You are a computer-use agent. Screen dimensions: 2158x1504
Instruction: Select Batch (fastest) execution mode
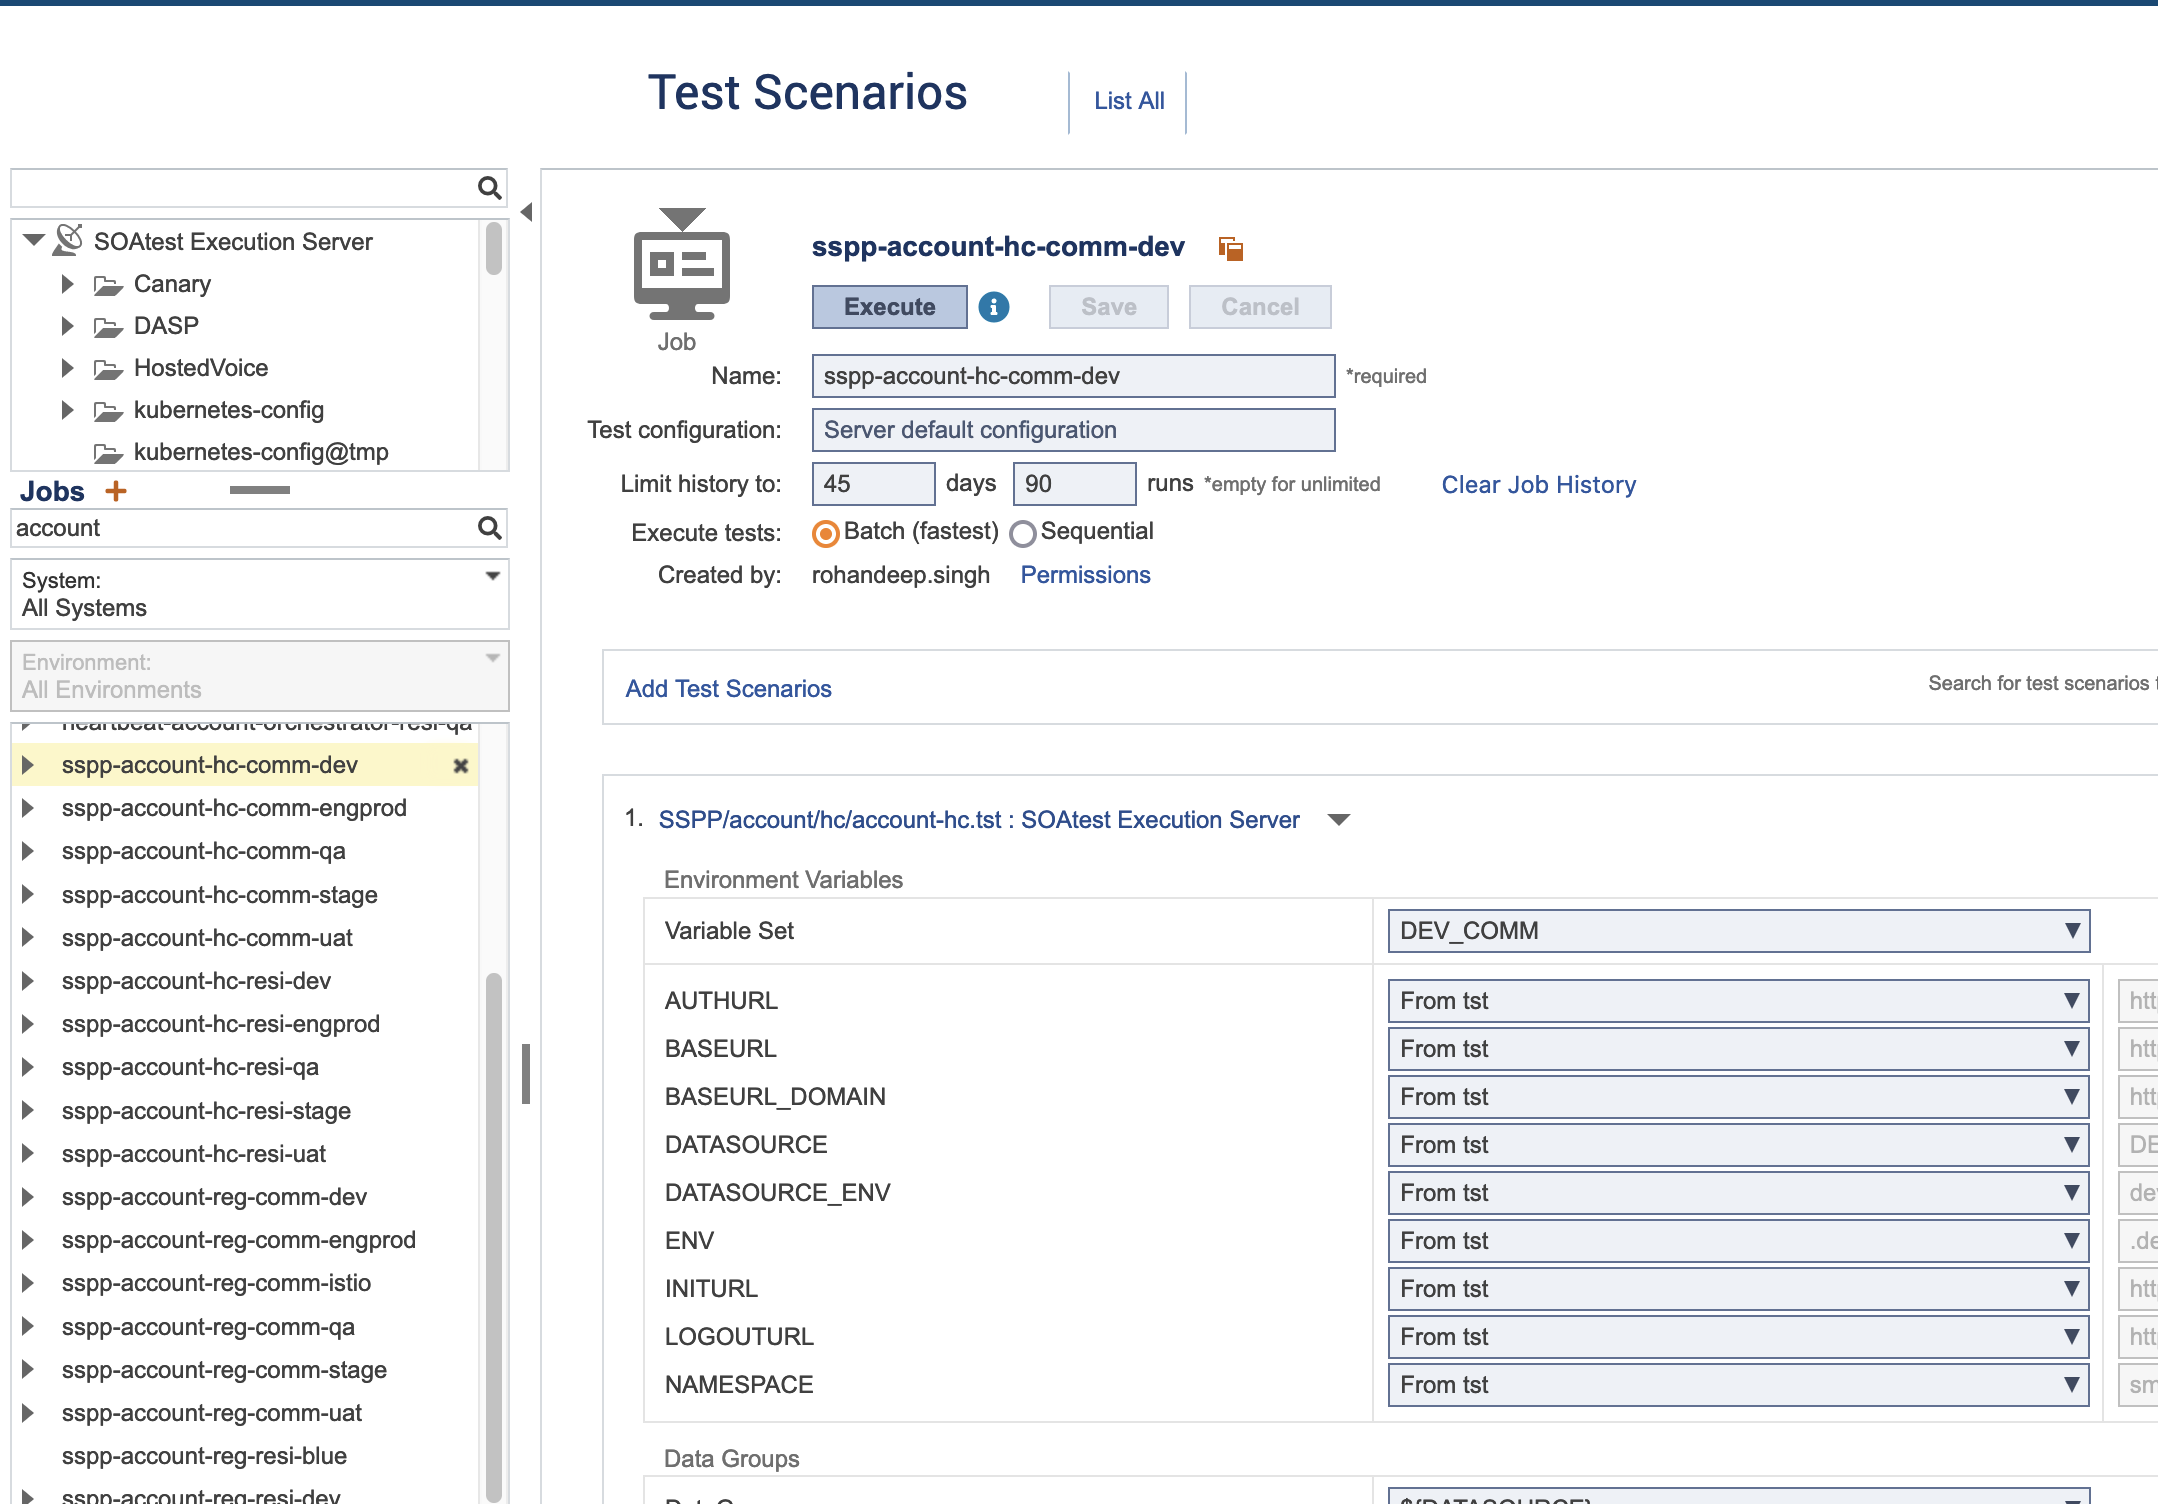click(x=824, y=534)
